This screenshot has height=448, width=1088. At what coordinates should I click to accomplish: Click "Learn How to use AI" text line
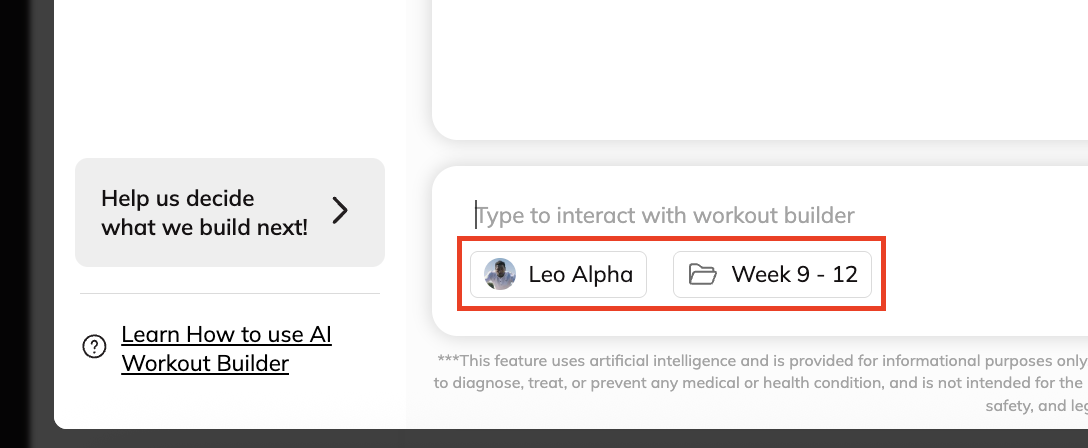(x=226, y=334)
